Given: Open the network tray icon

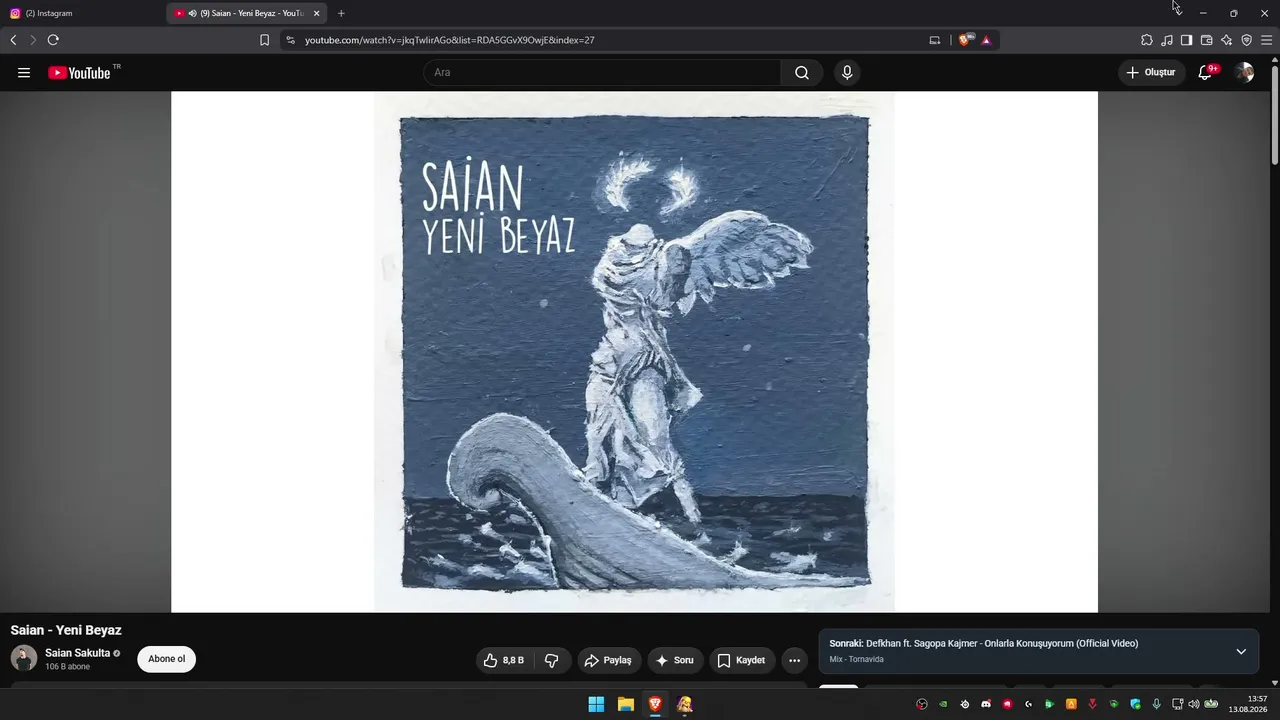Looking at the screenshot, I should (1177, 704).
